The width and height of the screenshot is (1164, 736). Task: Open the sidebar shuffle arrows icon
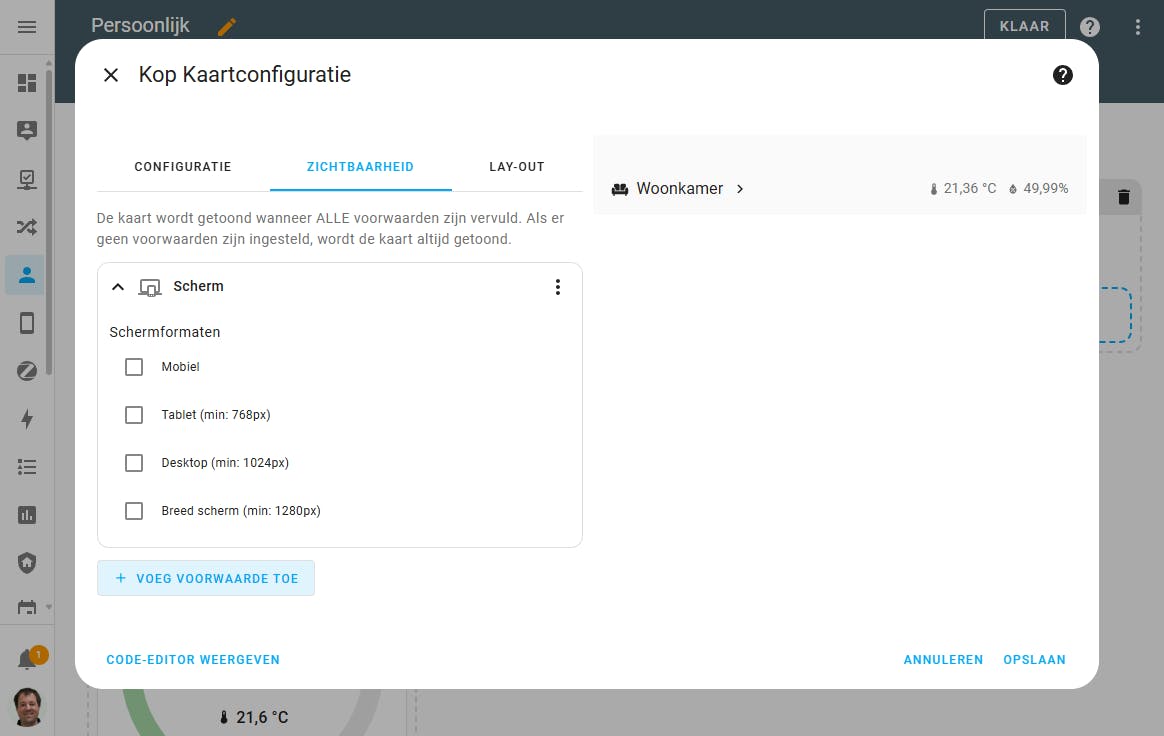pos(27,227)
